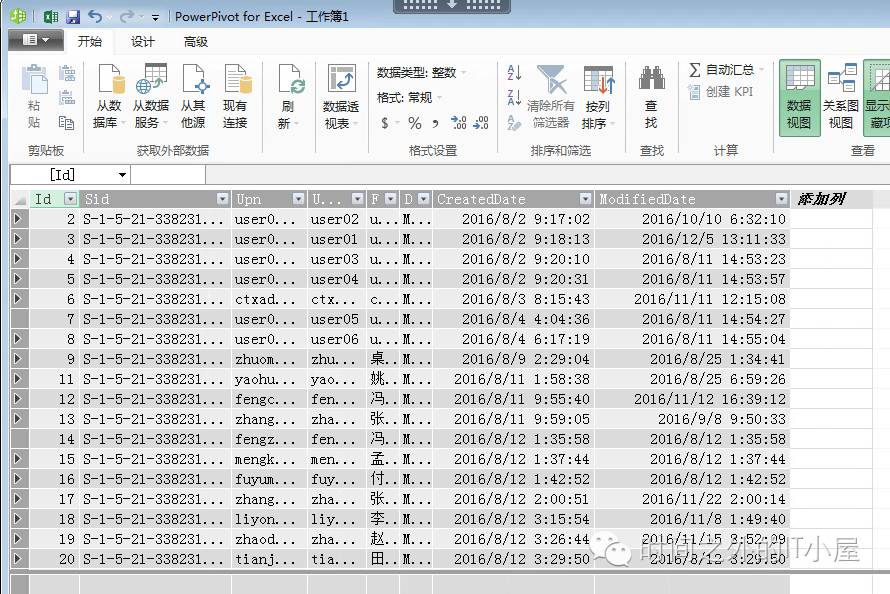Screen dimensions: 890x594
Task: Open quick access toolbar customize arrow
Action: (156, 18)
